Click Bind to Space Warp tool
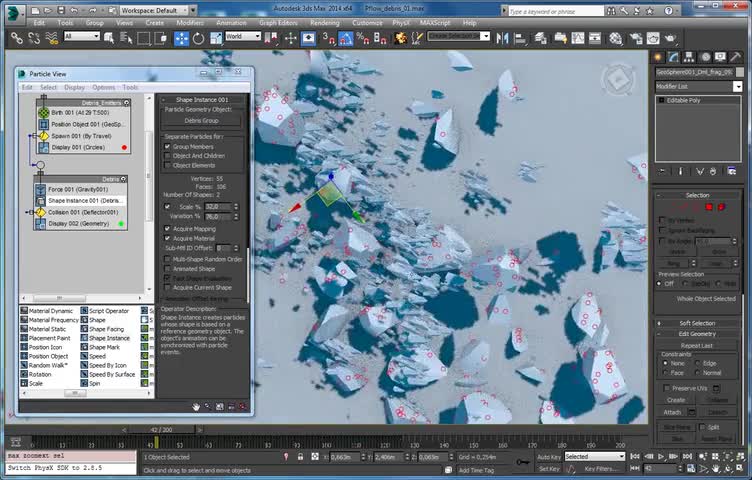 [x=51, y=38]
